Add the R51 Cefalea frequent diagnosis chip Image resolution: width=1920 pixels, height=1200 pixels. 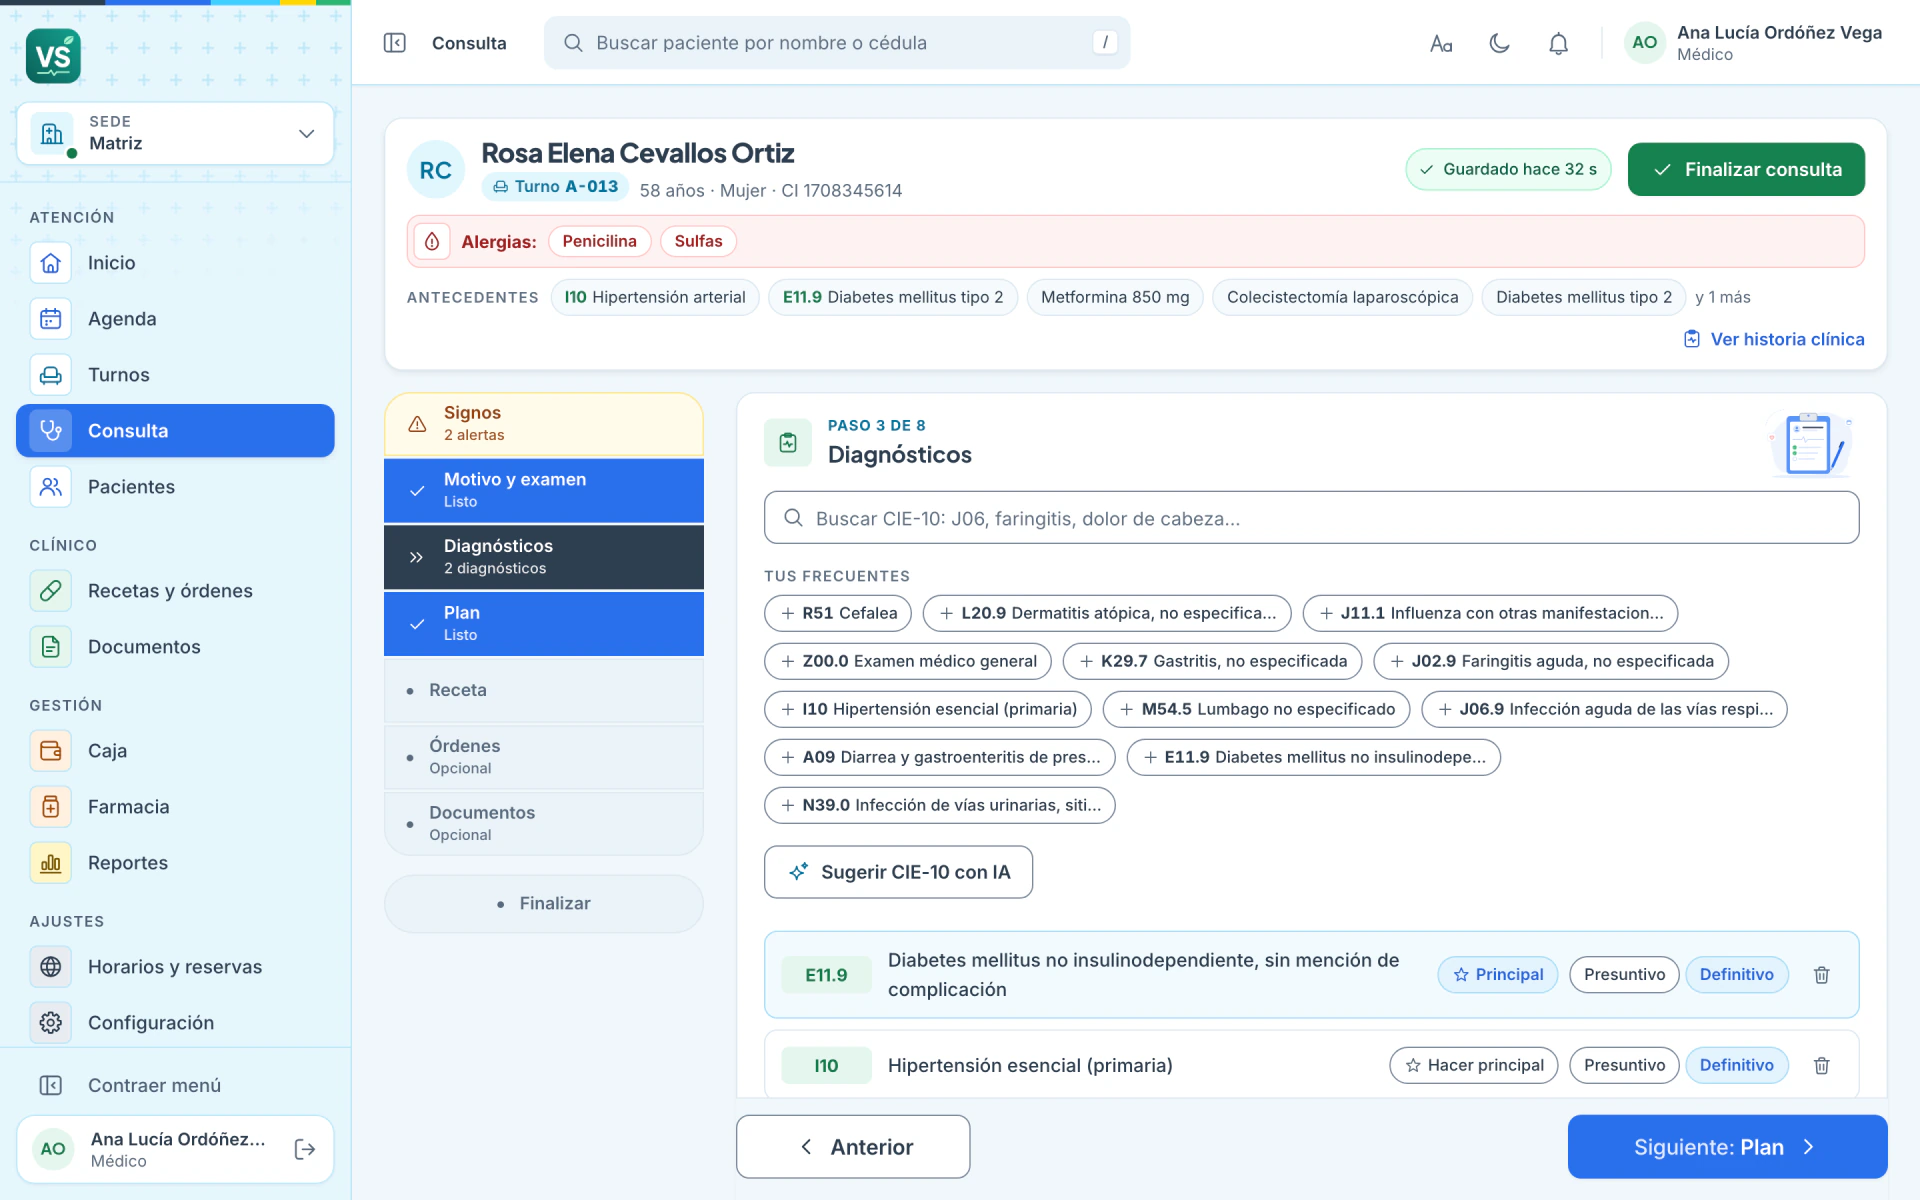coord(838,614)
